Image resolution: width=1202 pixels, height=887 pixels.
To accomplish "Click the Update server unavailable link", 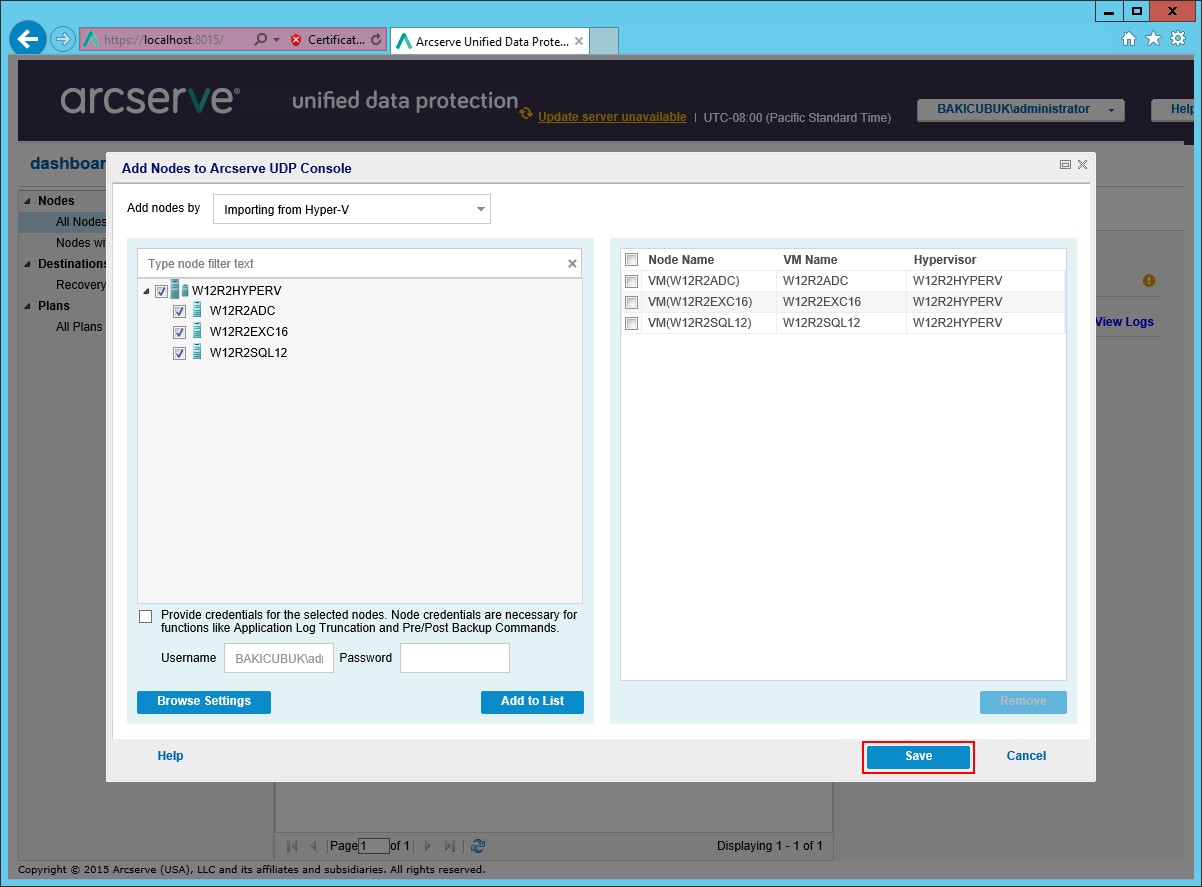I will click(612, 117).
